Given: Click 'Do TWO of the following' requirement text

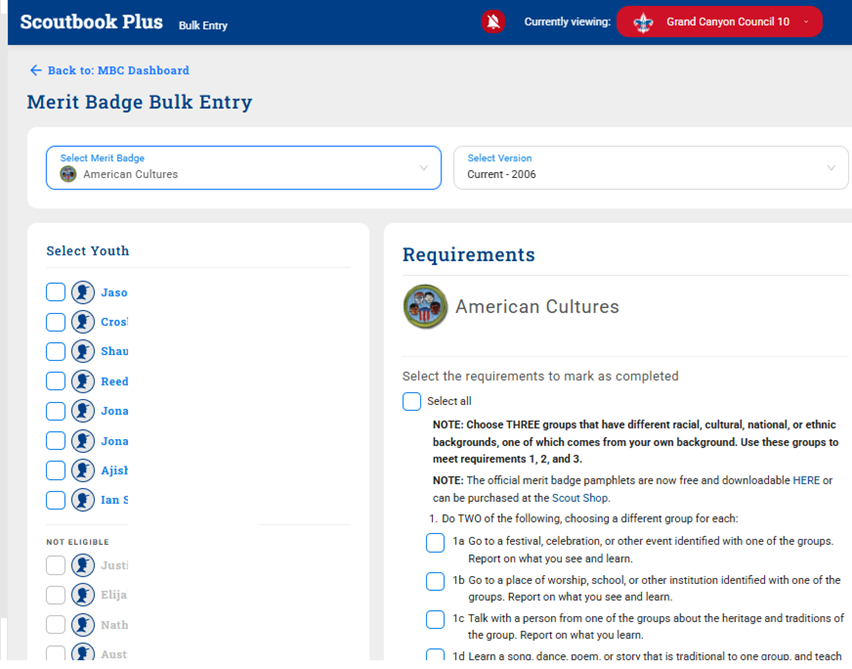Looking at the screenshot, I should click(590, 518).
